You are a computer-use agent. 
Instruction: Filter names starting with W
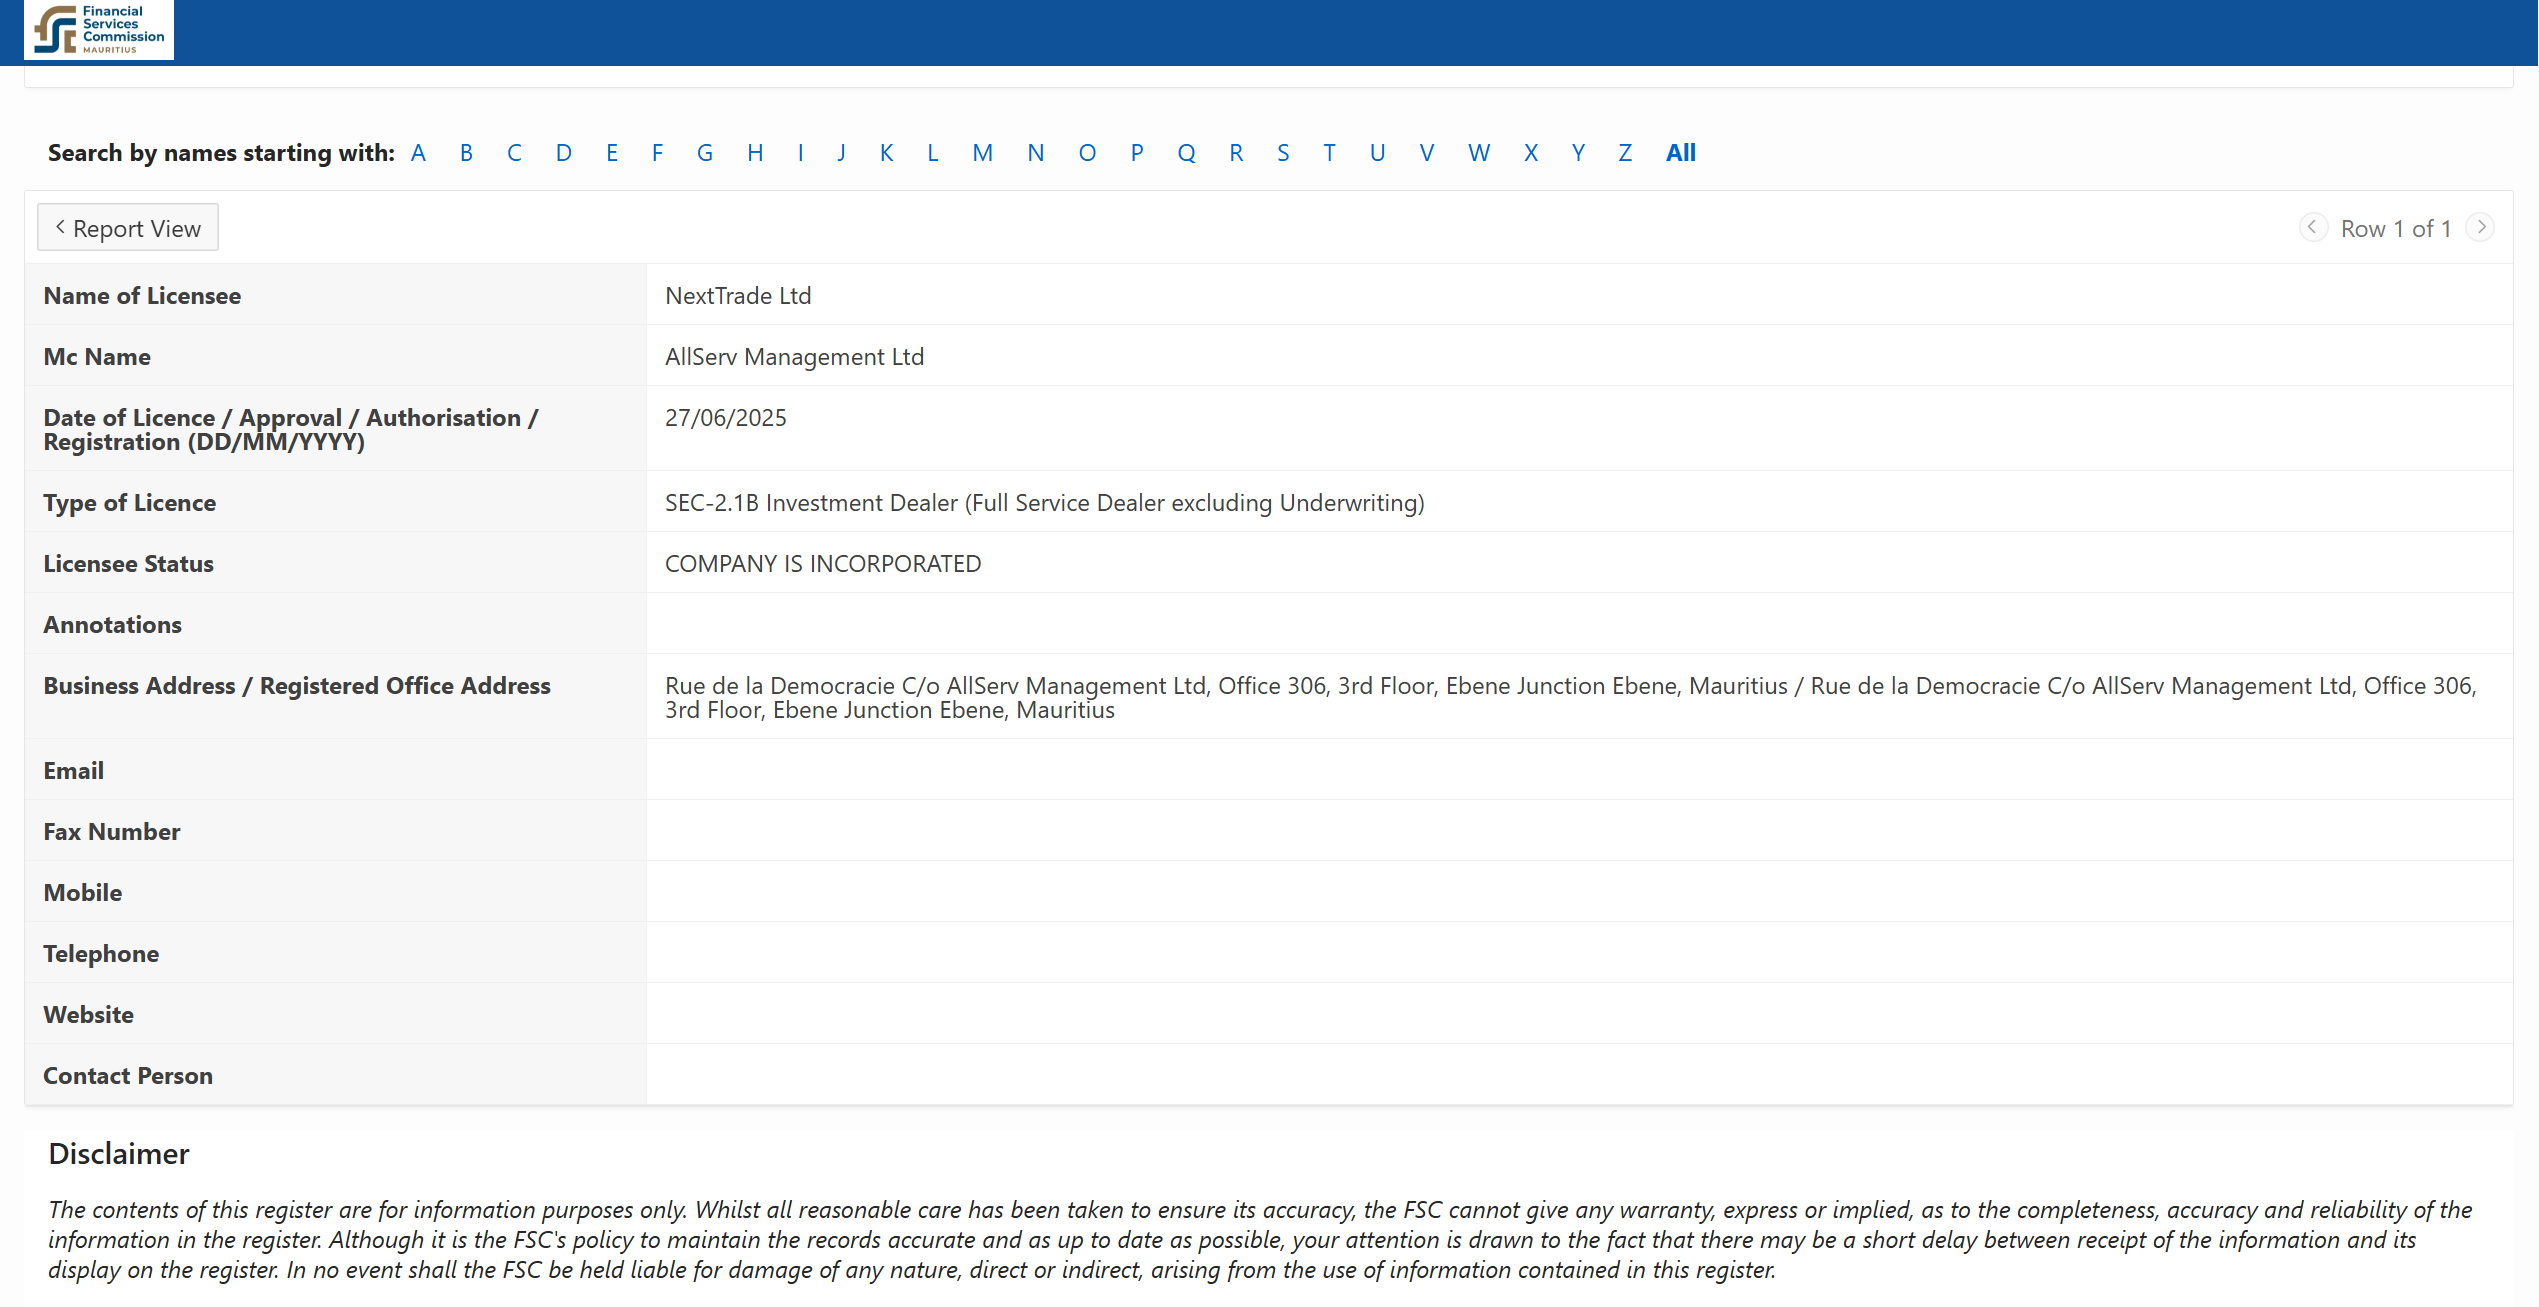1479,153
